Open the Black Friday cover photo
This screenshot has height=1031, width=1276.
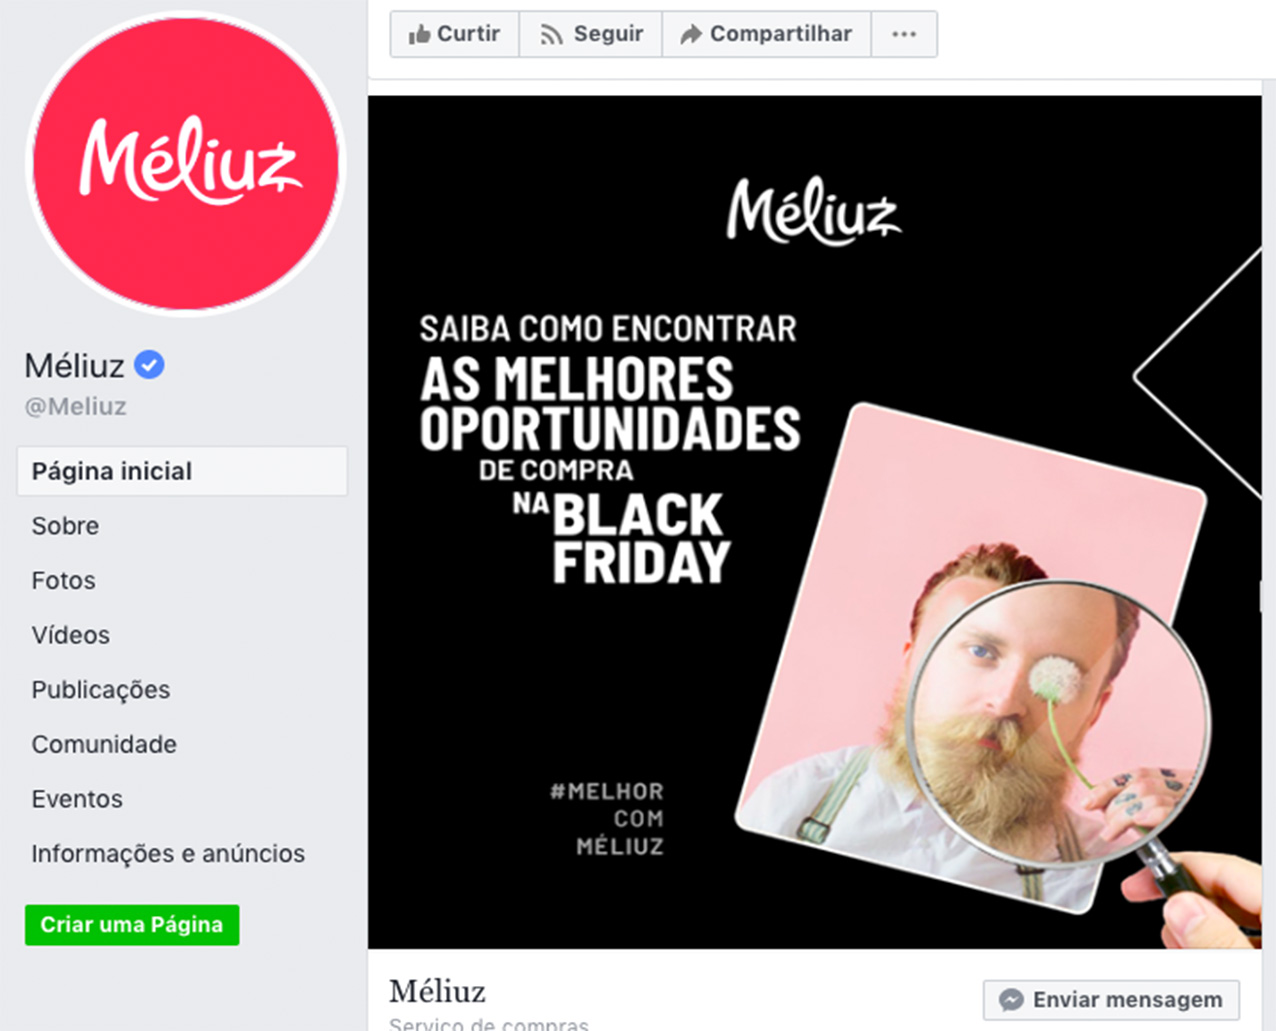pyautogui.click(x=814, y=522)
